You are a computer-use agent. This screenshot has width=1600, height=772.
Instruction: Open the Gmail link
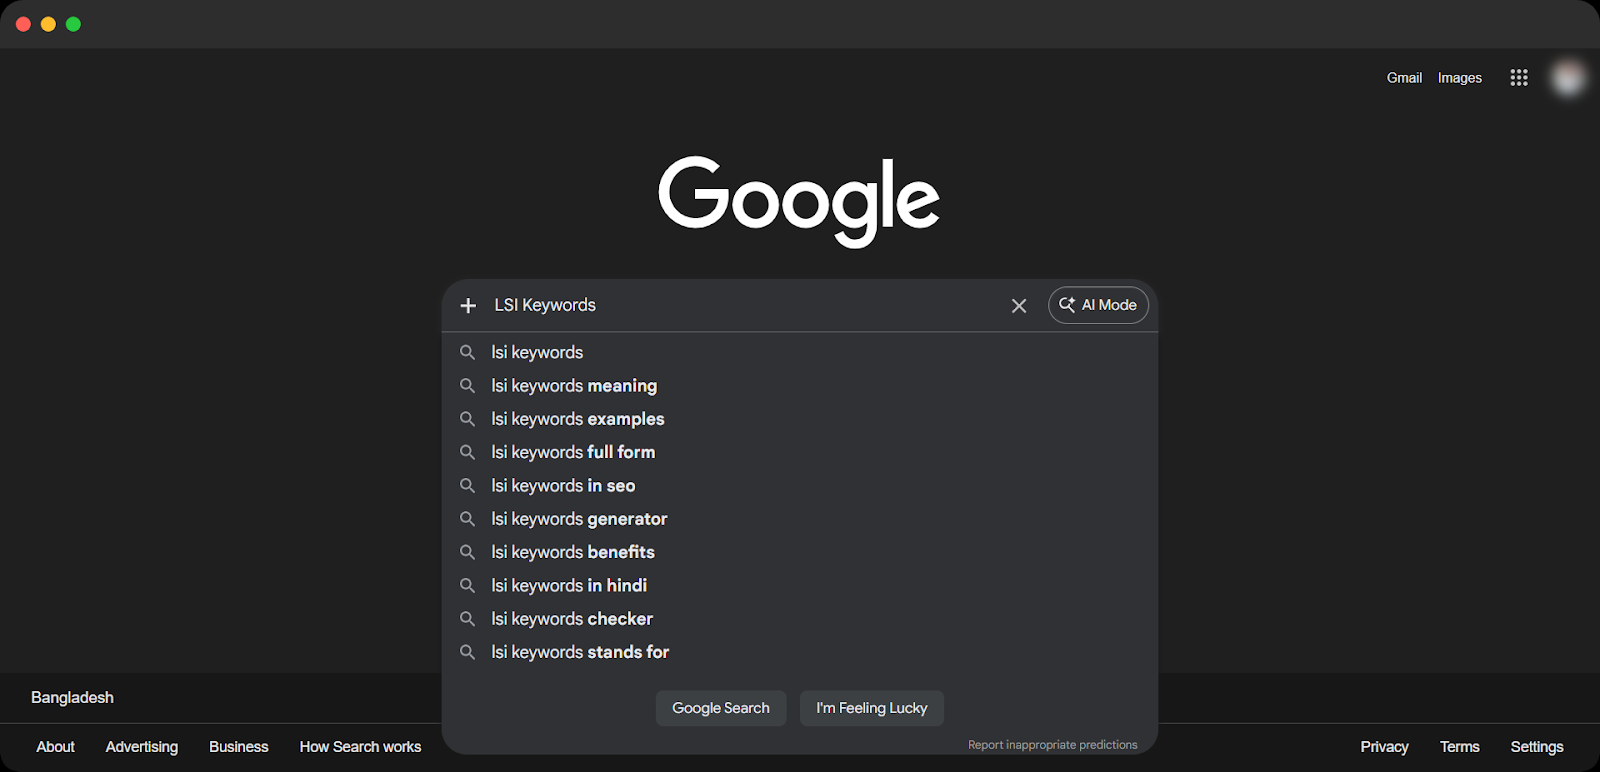1404,78
